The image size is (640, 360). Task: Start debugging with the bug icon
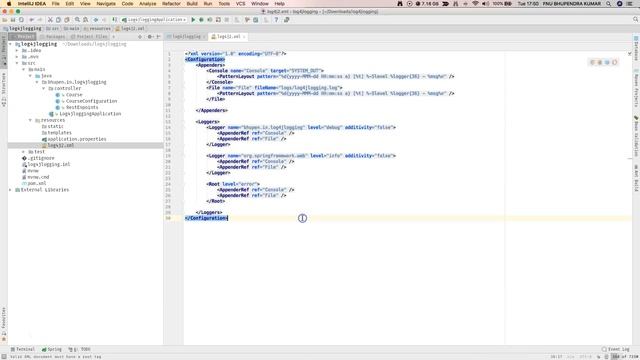coord(201,20)
